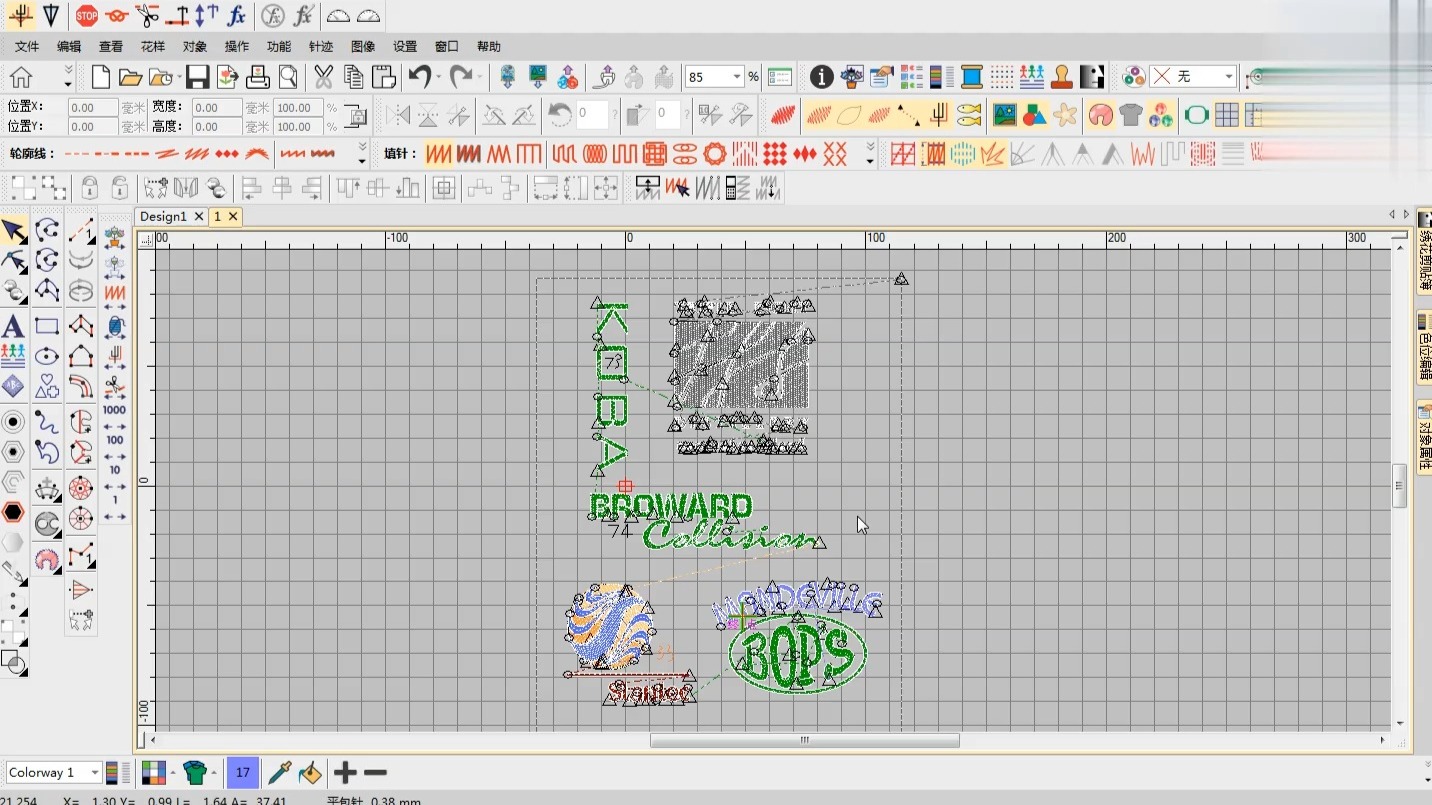Open the undo history dropdown arrow
The image size is (1432, 805).
(439, 77)
